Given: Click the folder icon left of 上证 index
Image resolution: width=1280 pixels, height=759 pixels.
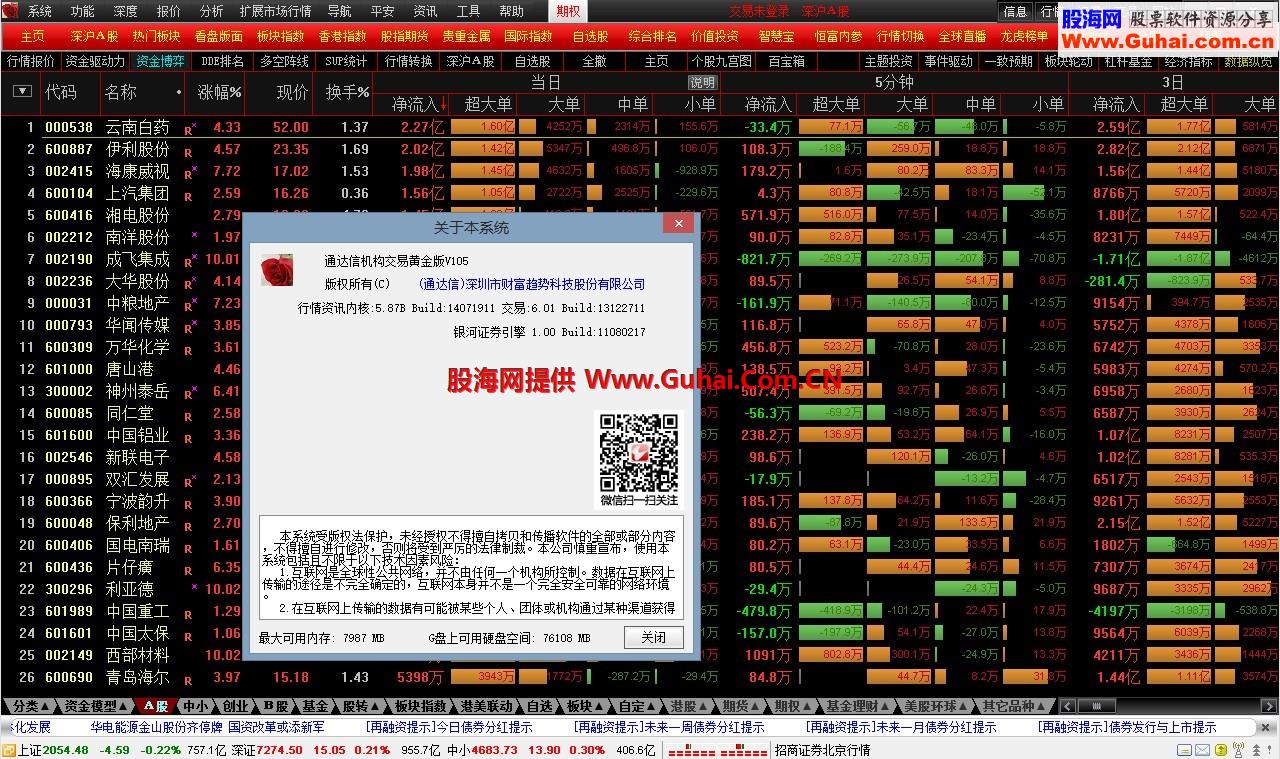Looking at the screenshot, I should (x=9, y=750).
